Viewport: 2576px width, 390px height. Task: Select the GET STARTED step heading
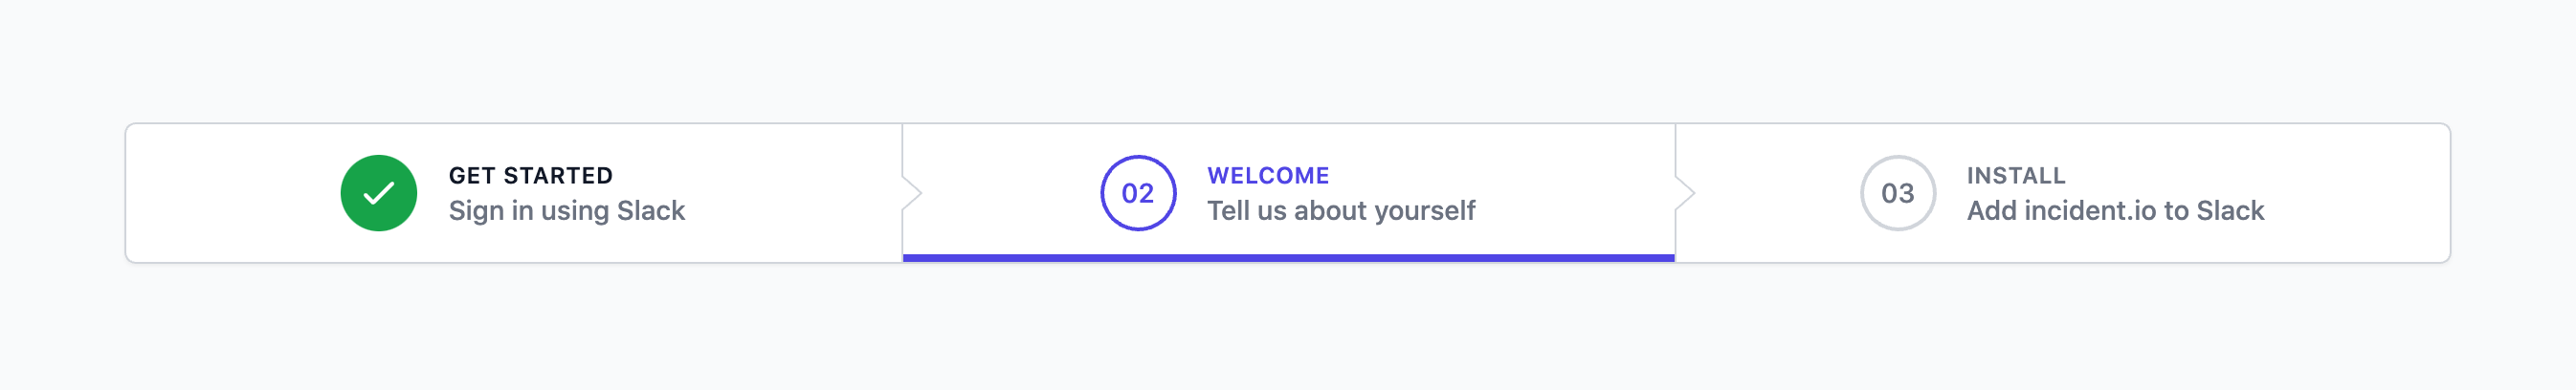[x=530, y=176]
